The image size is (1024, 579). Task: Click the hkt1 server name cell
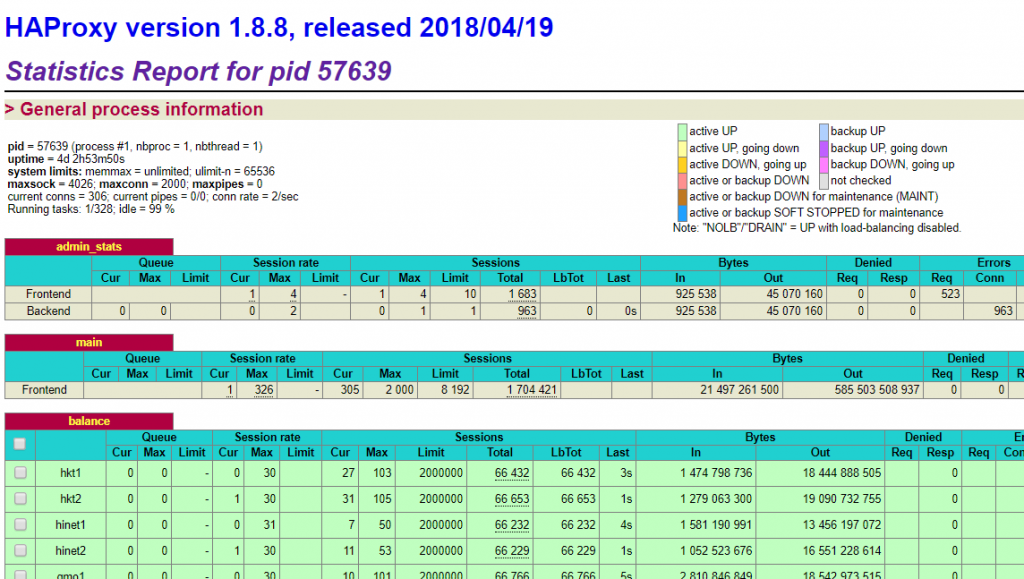(70, 473)
